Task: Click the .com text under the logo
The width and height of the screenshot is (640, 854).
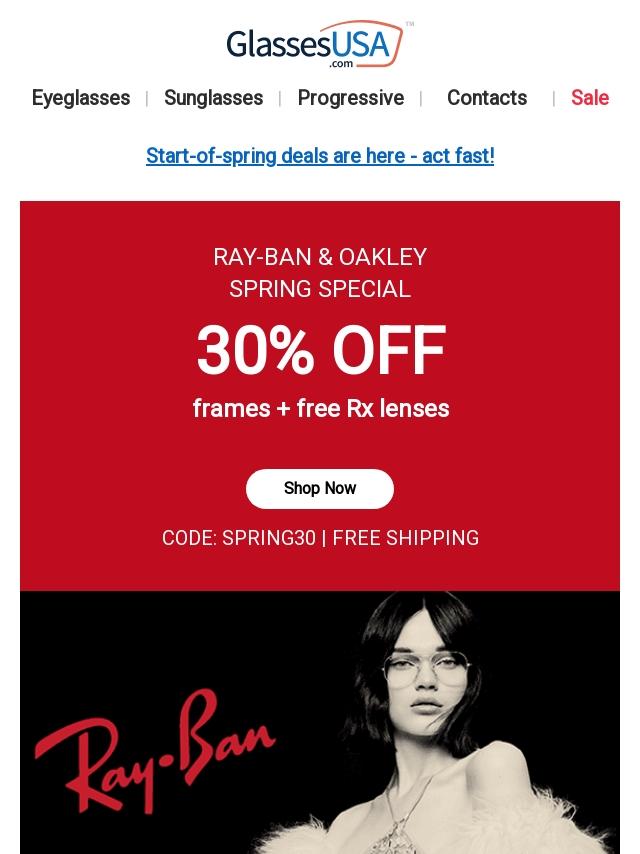Action: 341,63
